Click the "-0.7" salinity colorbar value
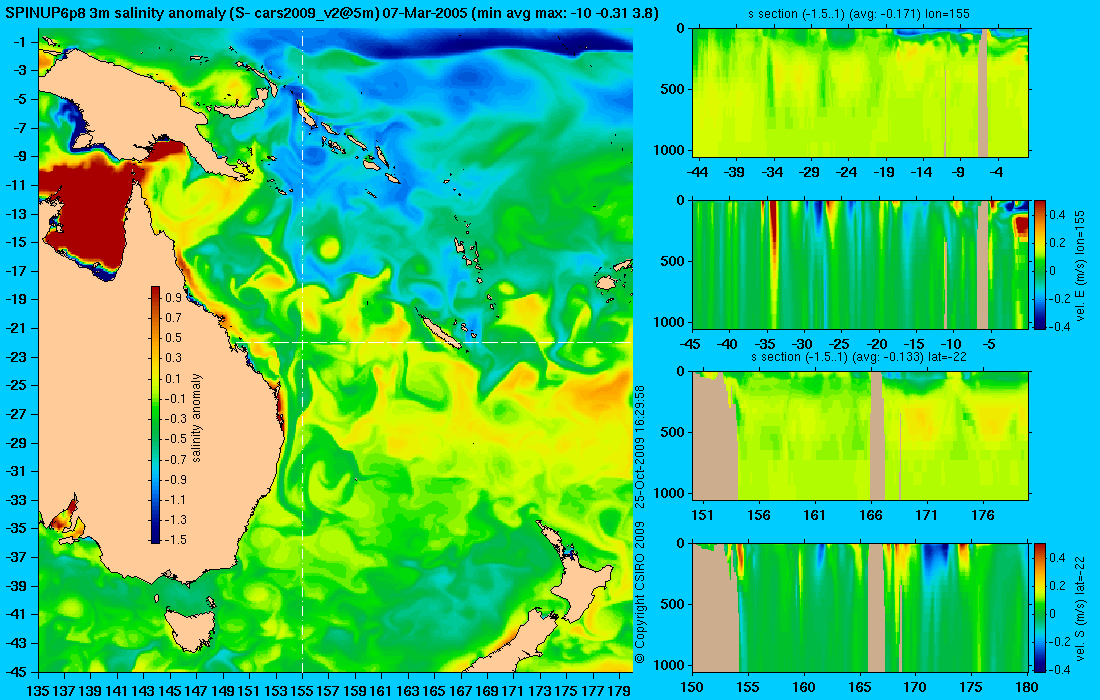This screenshot has width=1100, height=700. tap(175, 459)
